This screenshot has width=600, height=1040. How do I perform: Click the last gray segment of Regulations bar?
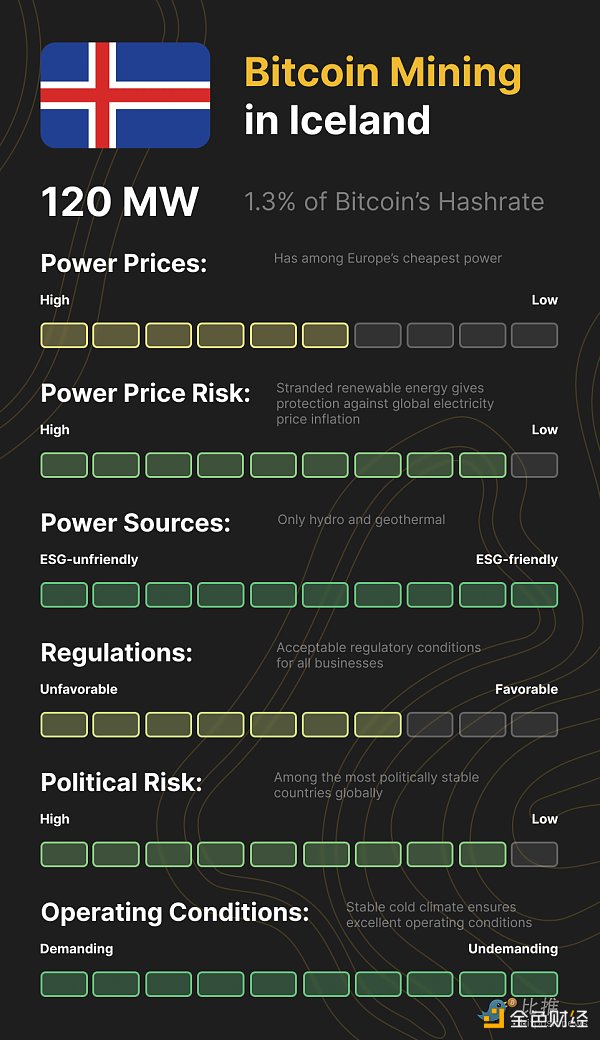click(x=534, y=724)
